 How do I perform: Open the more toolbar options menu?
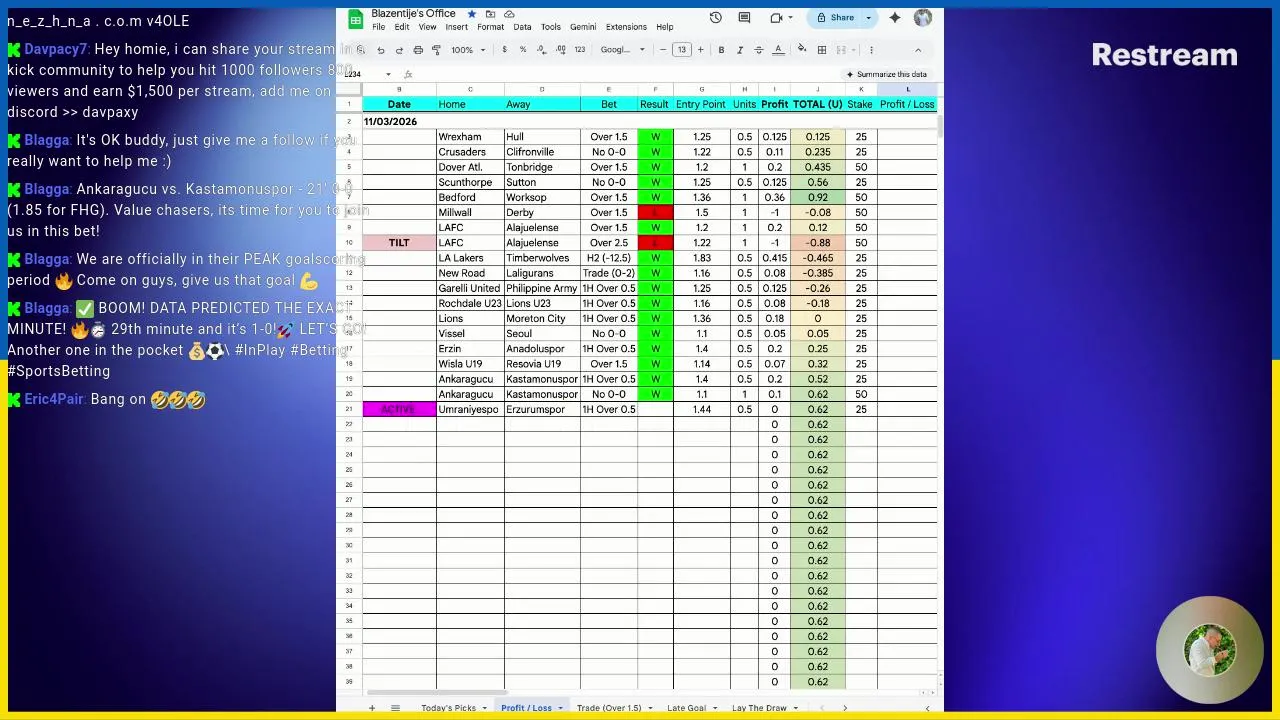(x=871, y=50)
